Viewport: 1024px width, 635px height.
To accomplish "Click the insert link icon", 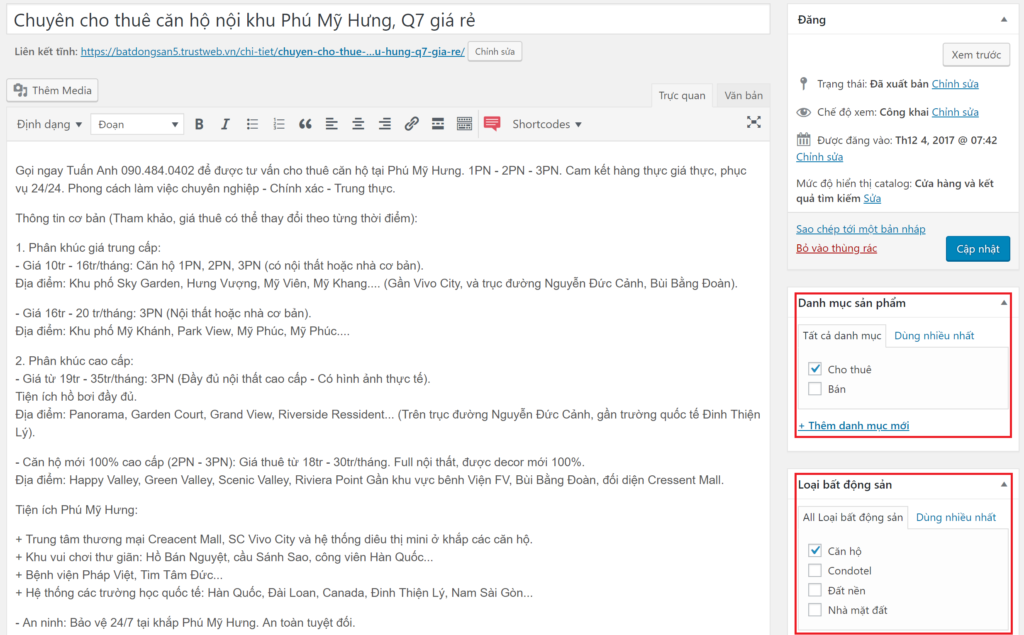I will [411, 124].
